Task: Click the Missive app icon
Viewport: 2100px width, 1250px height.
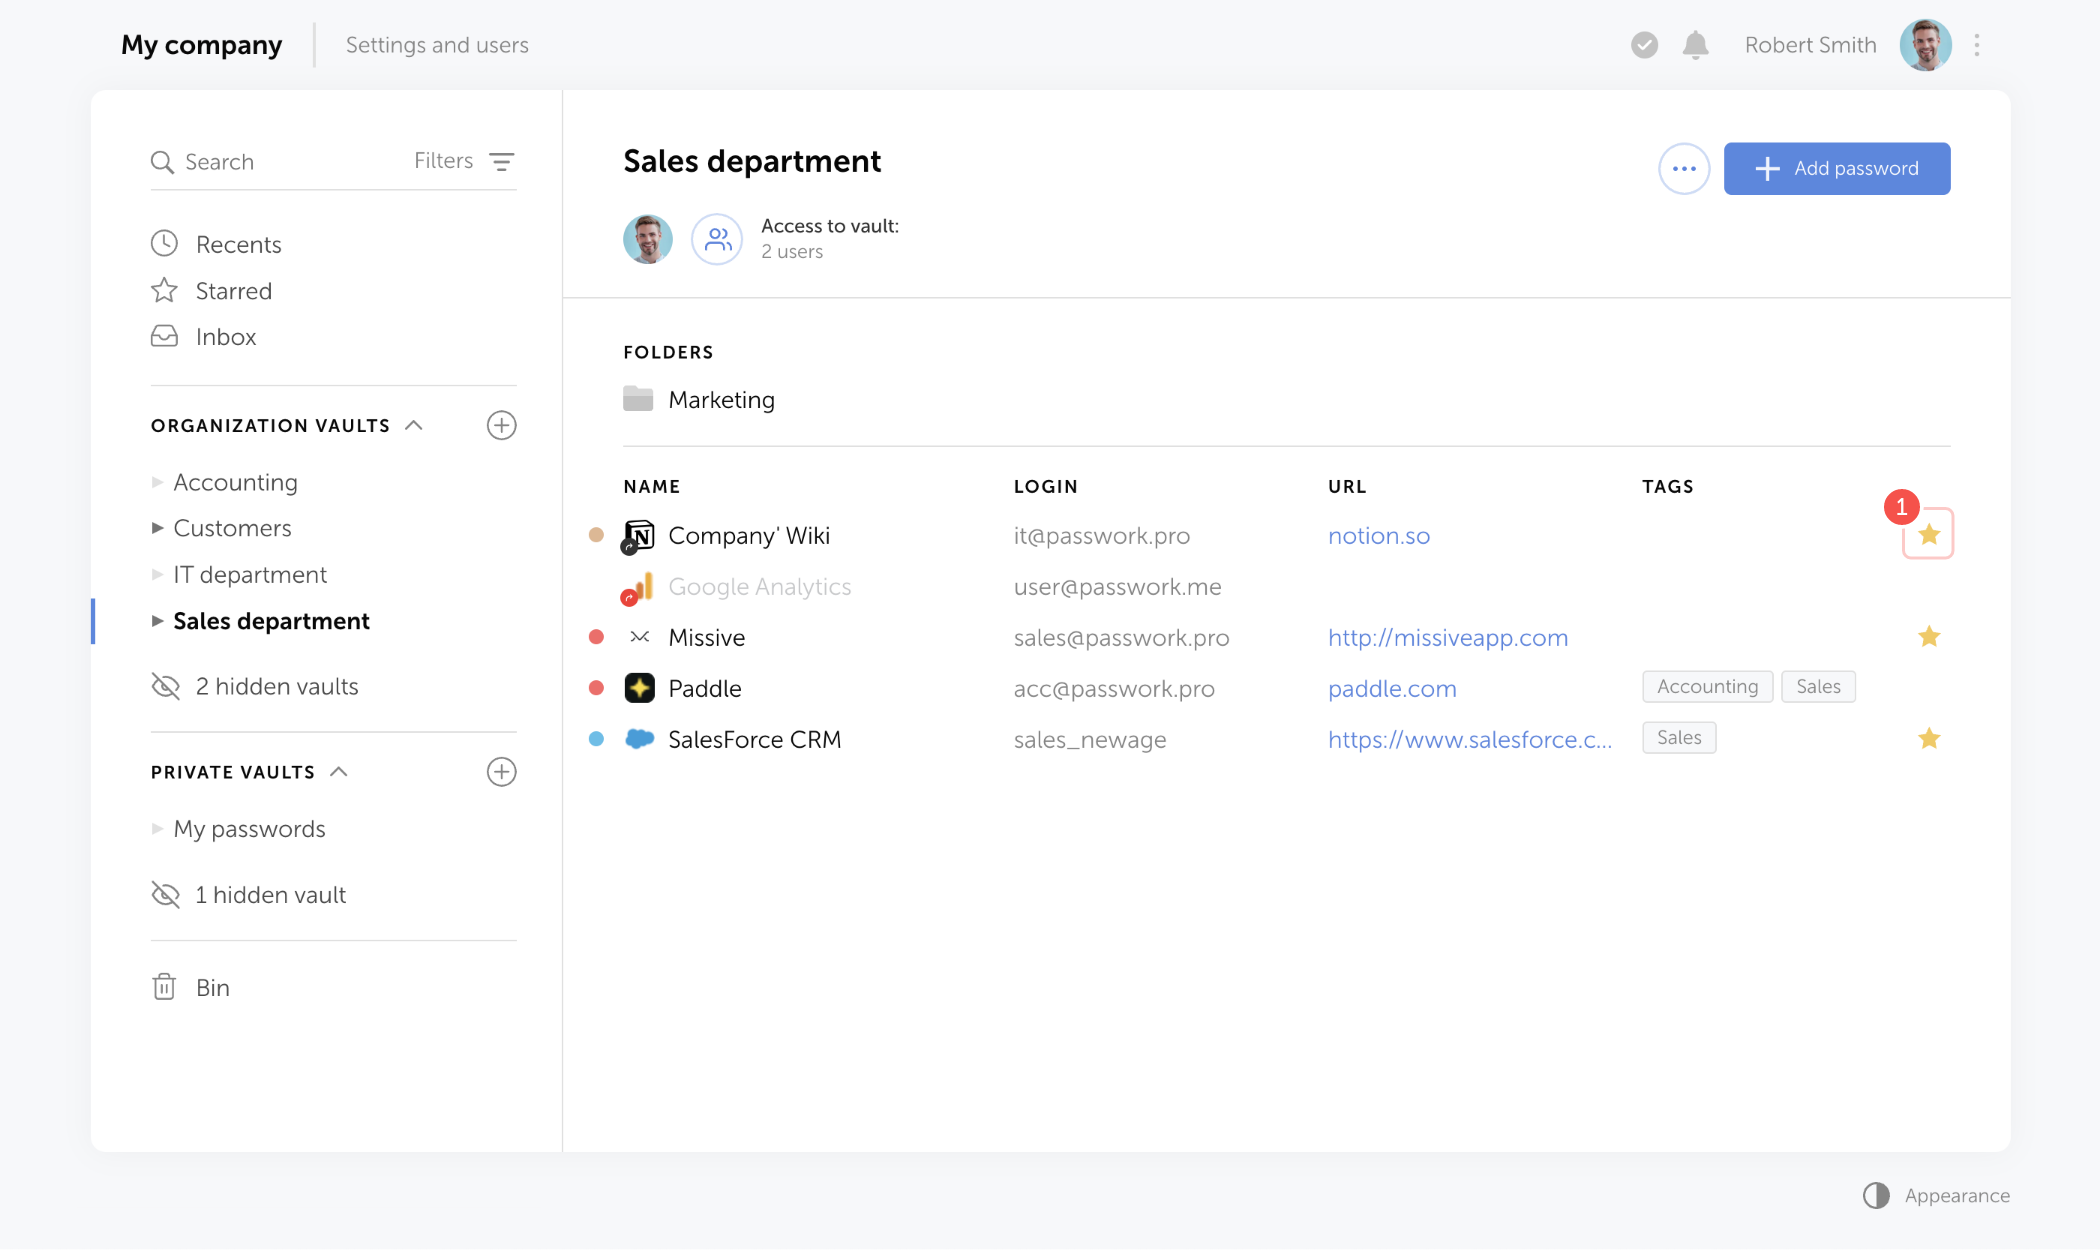Action: pos(639,637)
